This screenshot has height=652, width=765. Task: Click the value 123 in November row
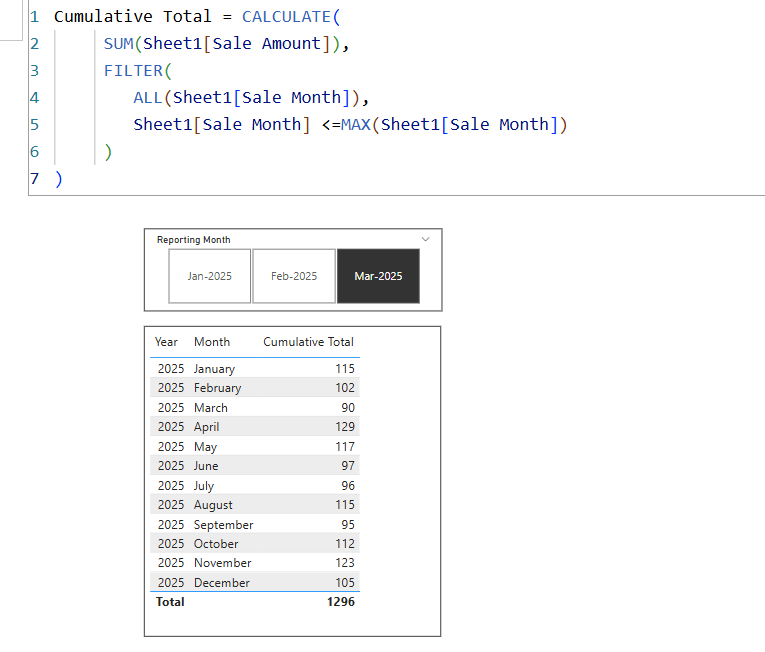(345, 563)
